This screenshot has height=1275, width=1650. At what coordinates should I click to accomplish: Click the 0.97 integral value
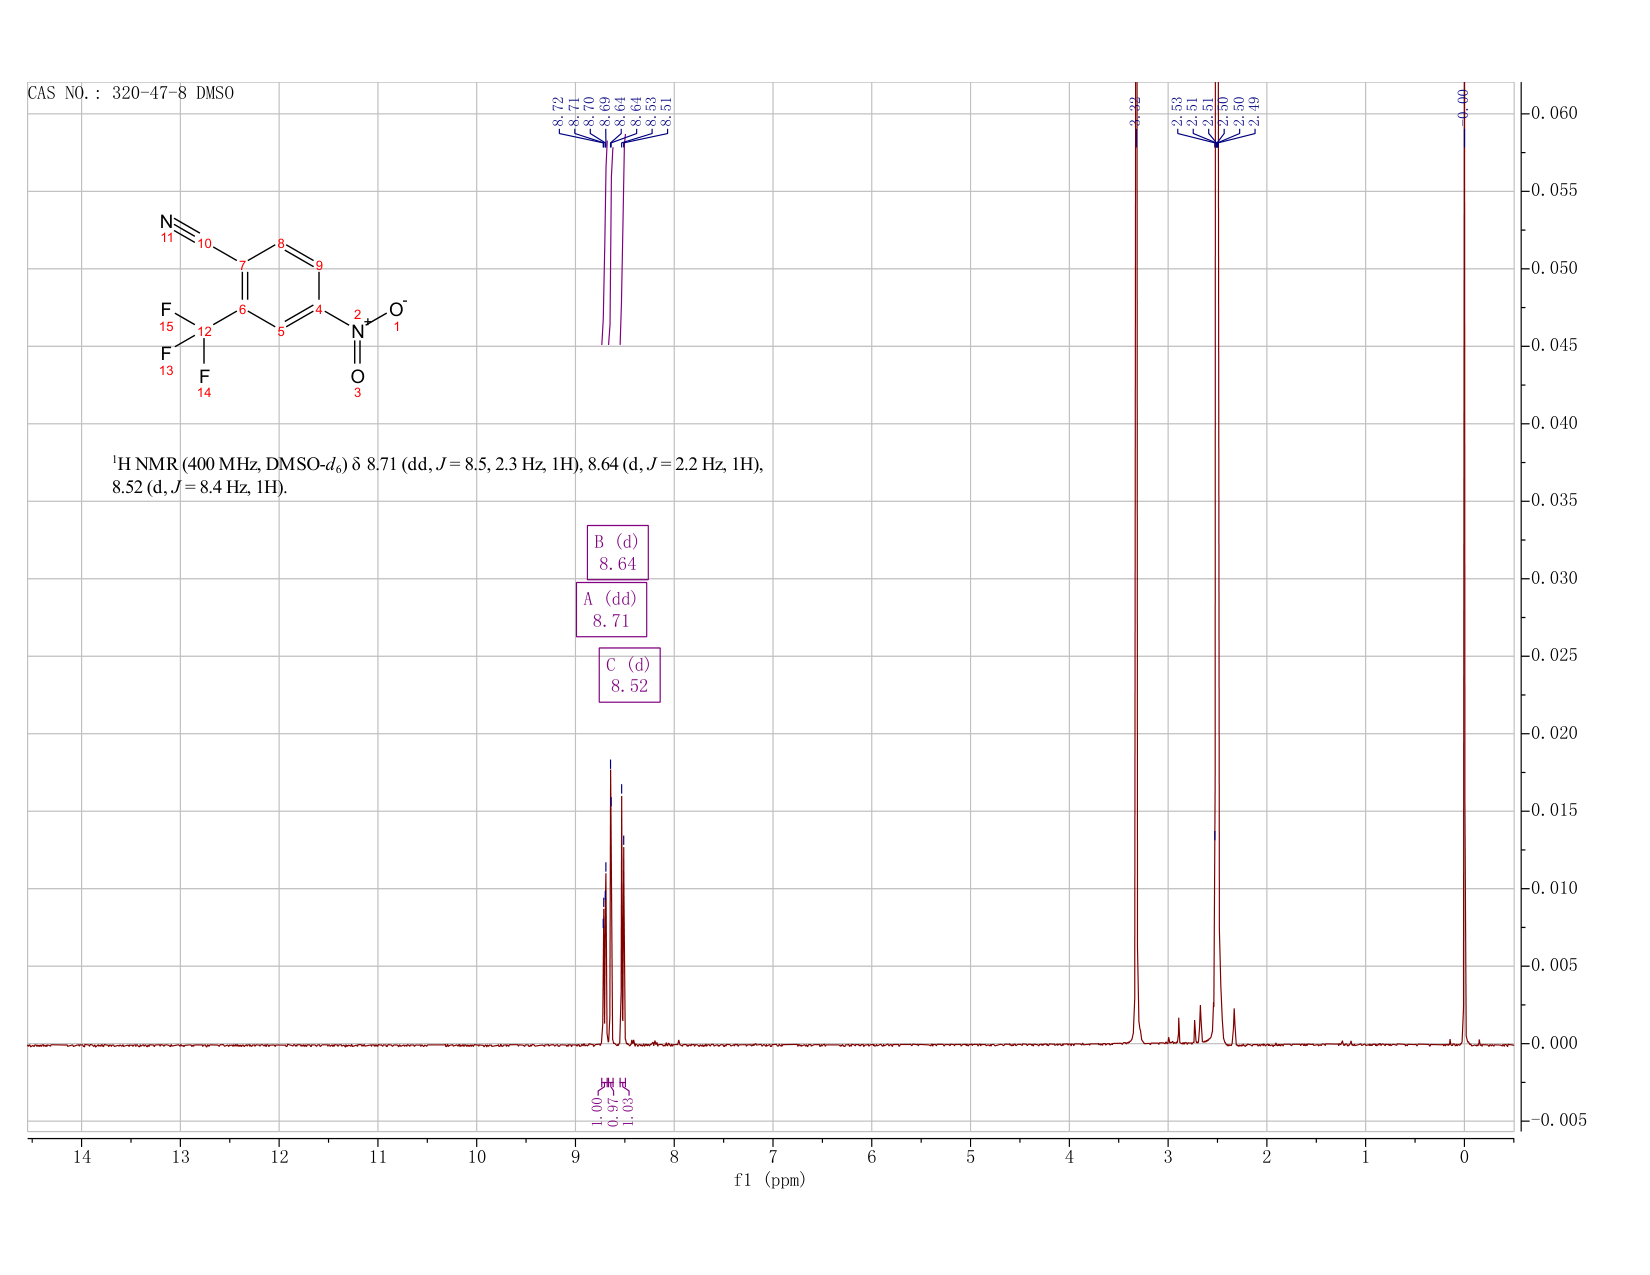click(x=612, y=1110)
